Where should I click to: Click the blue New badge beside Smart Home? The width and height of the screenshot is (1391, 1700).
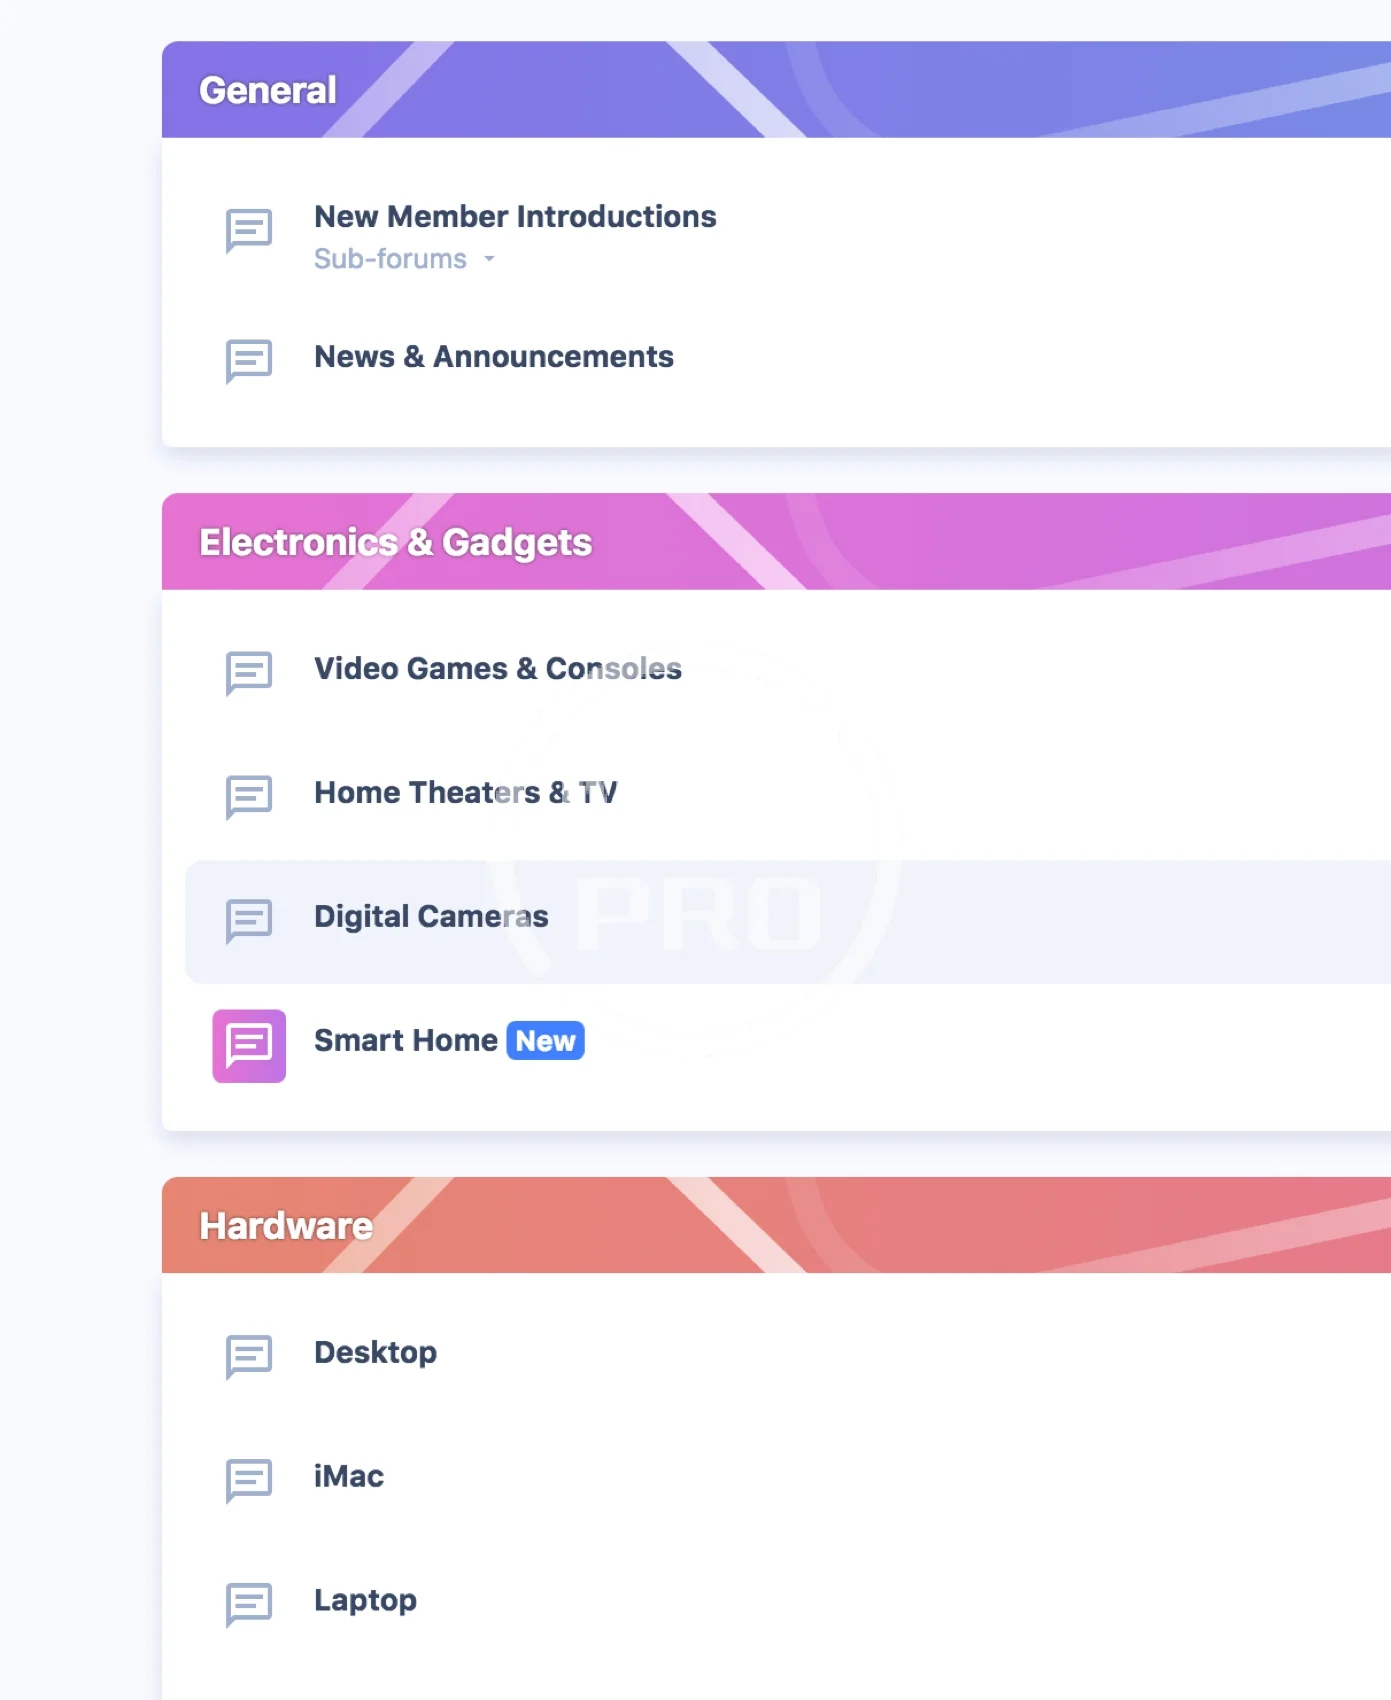[x=545, y=1041]
